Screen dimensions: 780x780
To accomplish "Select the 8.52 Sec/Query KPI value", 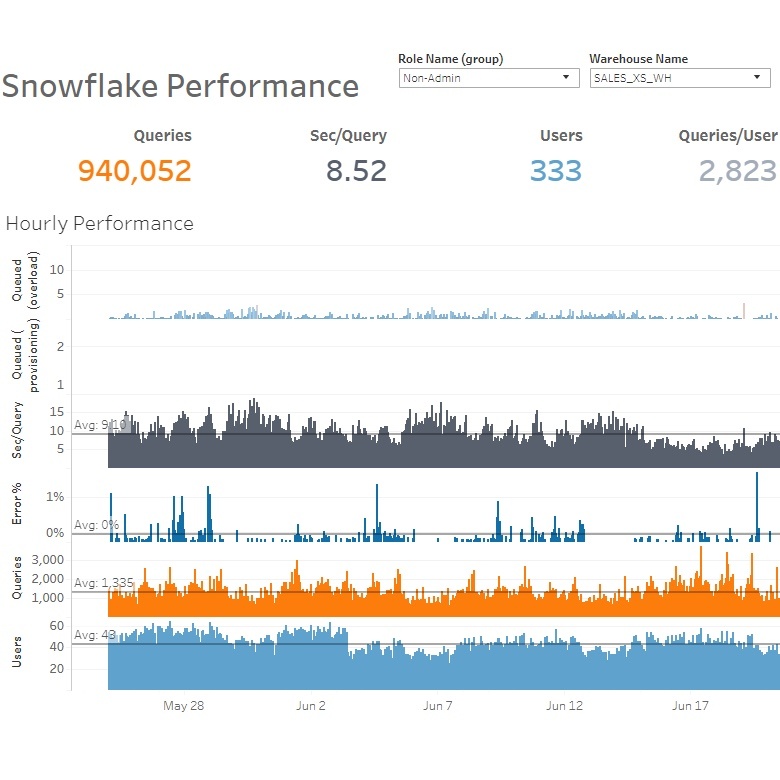I will 356,171.
